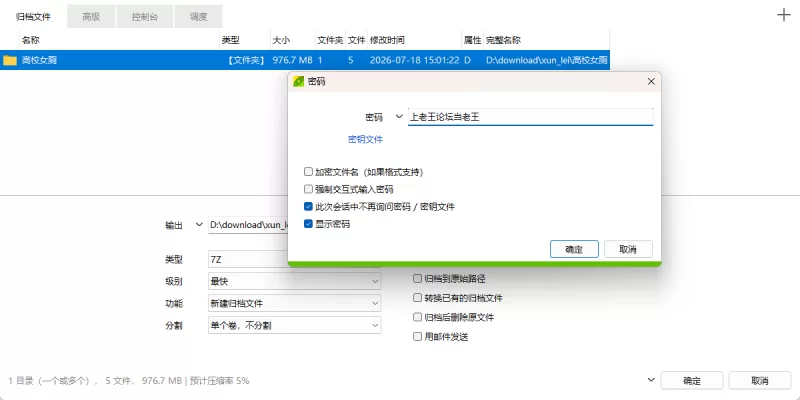The width and height of the screenshot is (800, 400).
Task: Switch to the 归档文件 tab
Action: pos(34,17)
